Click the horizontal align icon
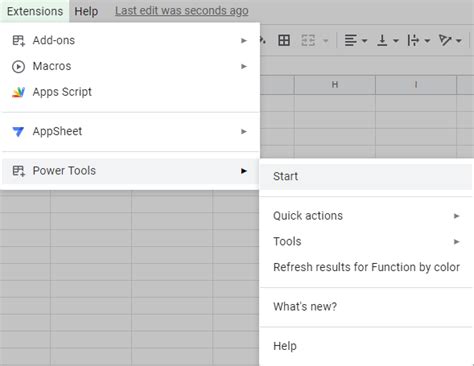Image resolution: width=474 pixels, height=366 pixels. coord(350,41)
